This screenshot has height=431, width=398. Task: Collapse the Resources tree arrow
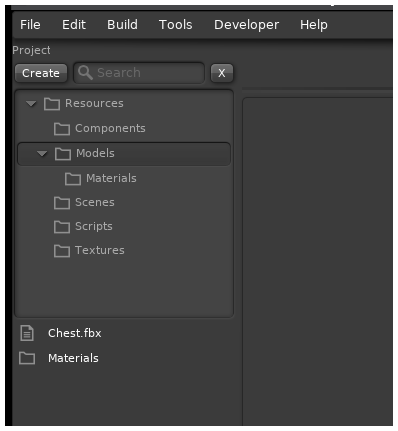tap(31, 104)
